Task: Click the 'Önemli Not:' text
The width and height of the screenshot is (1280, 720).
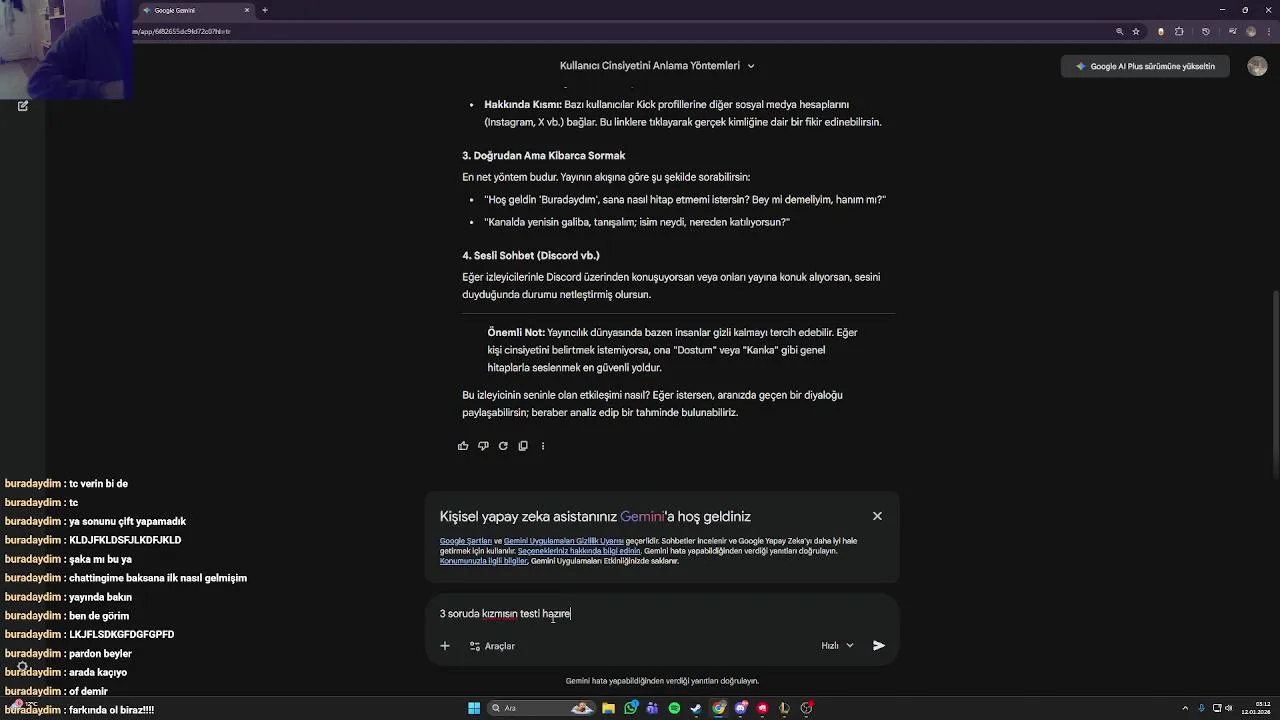Action: [x=516, y=333]
